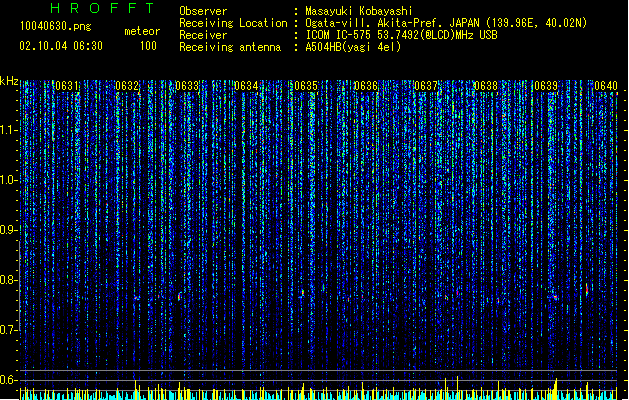Click the 0636 time marker
This screenshot has height=400, width=629.
point(366,86)
